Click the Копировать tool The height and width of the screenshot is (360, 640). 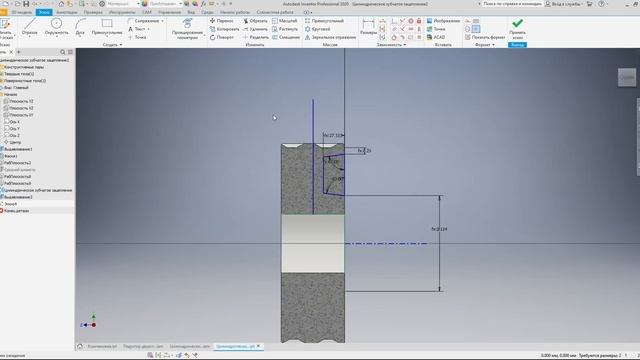tap(224, 29)
